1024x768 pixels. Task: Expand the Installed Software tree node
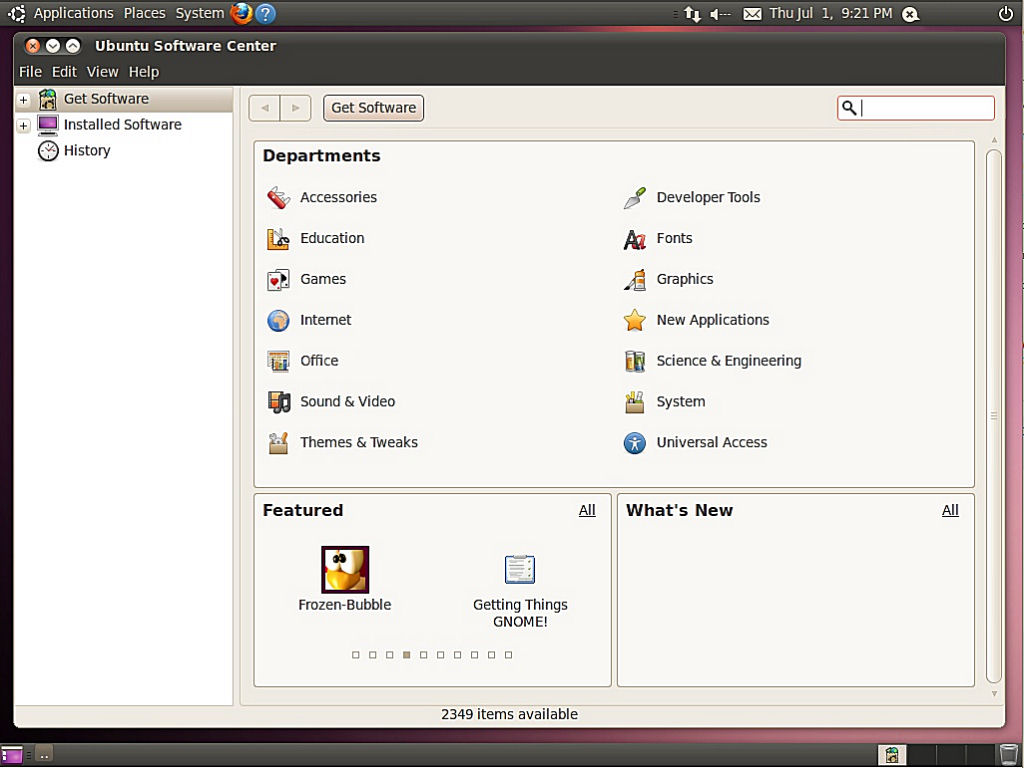[23, 126]
